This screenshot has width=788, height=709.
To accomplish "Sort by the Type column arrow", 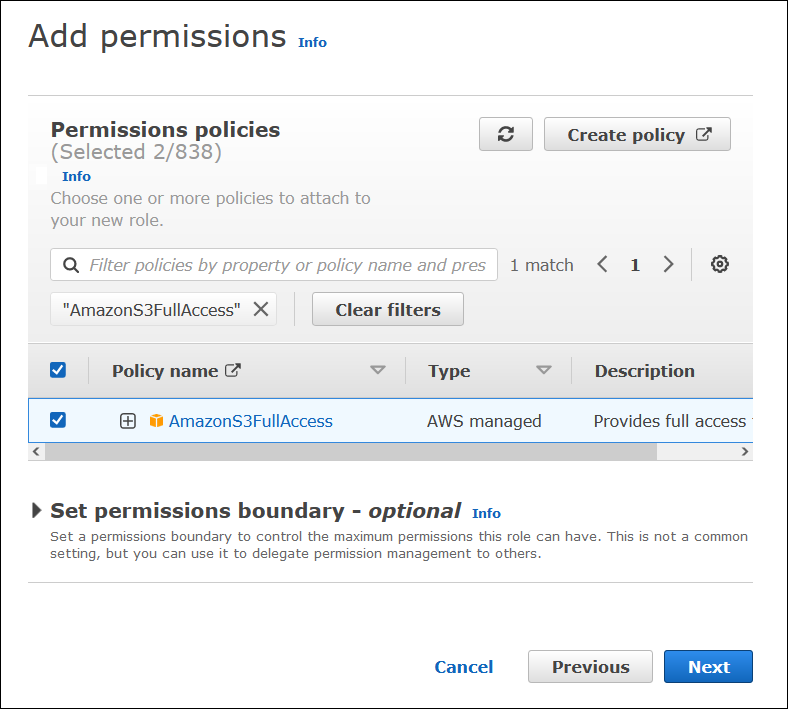I will click(544, 371).
